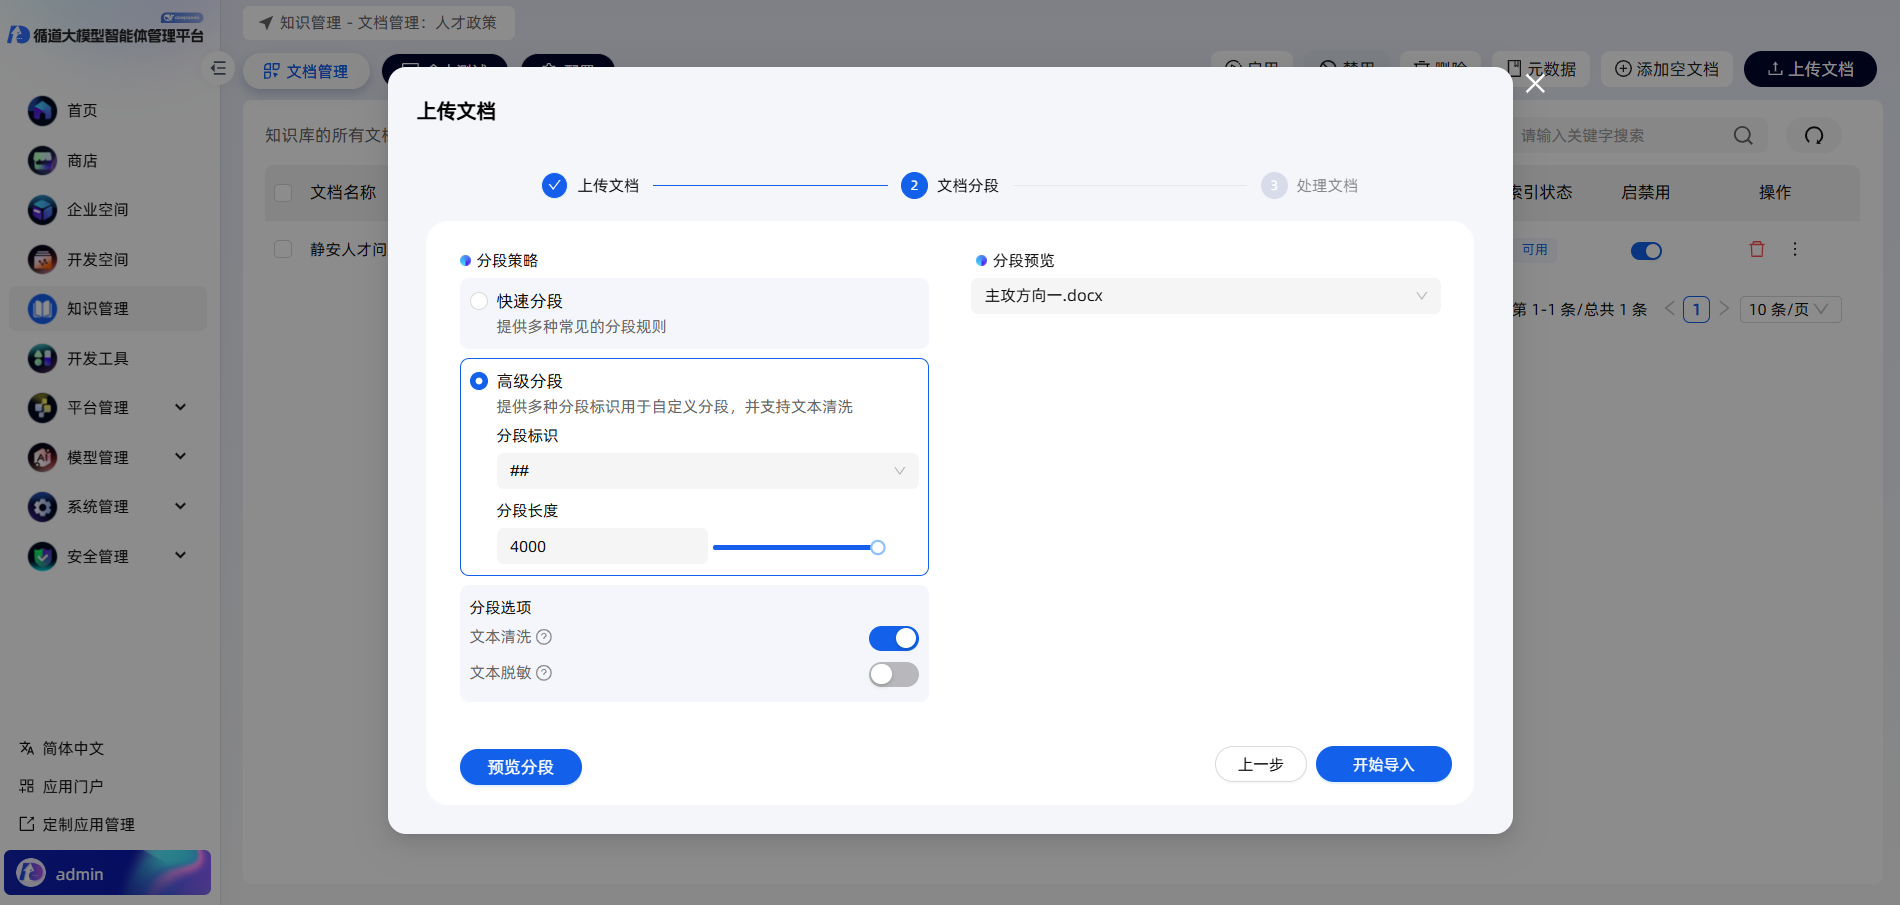1900x905 pixels.
Task: Open the 分段标识 dropdown
Action: point(707,471)
